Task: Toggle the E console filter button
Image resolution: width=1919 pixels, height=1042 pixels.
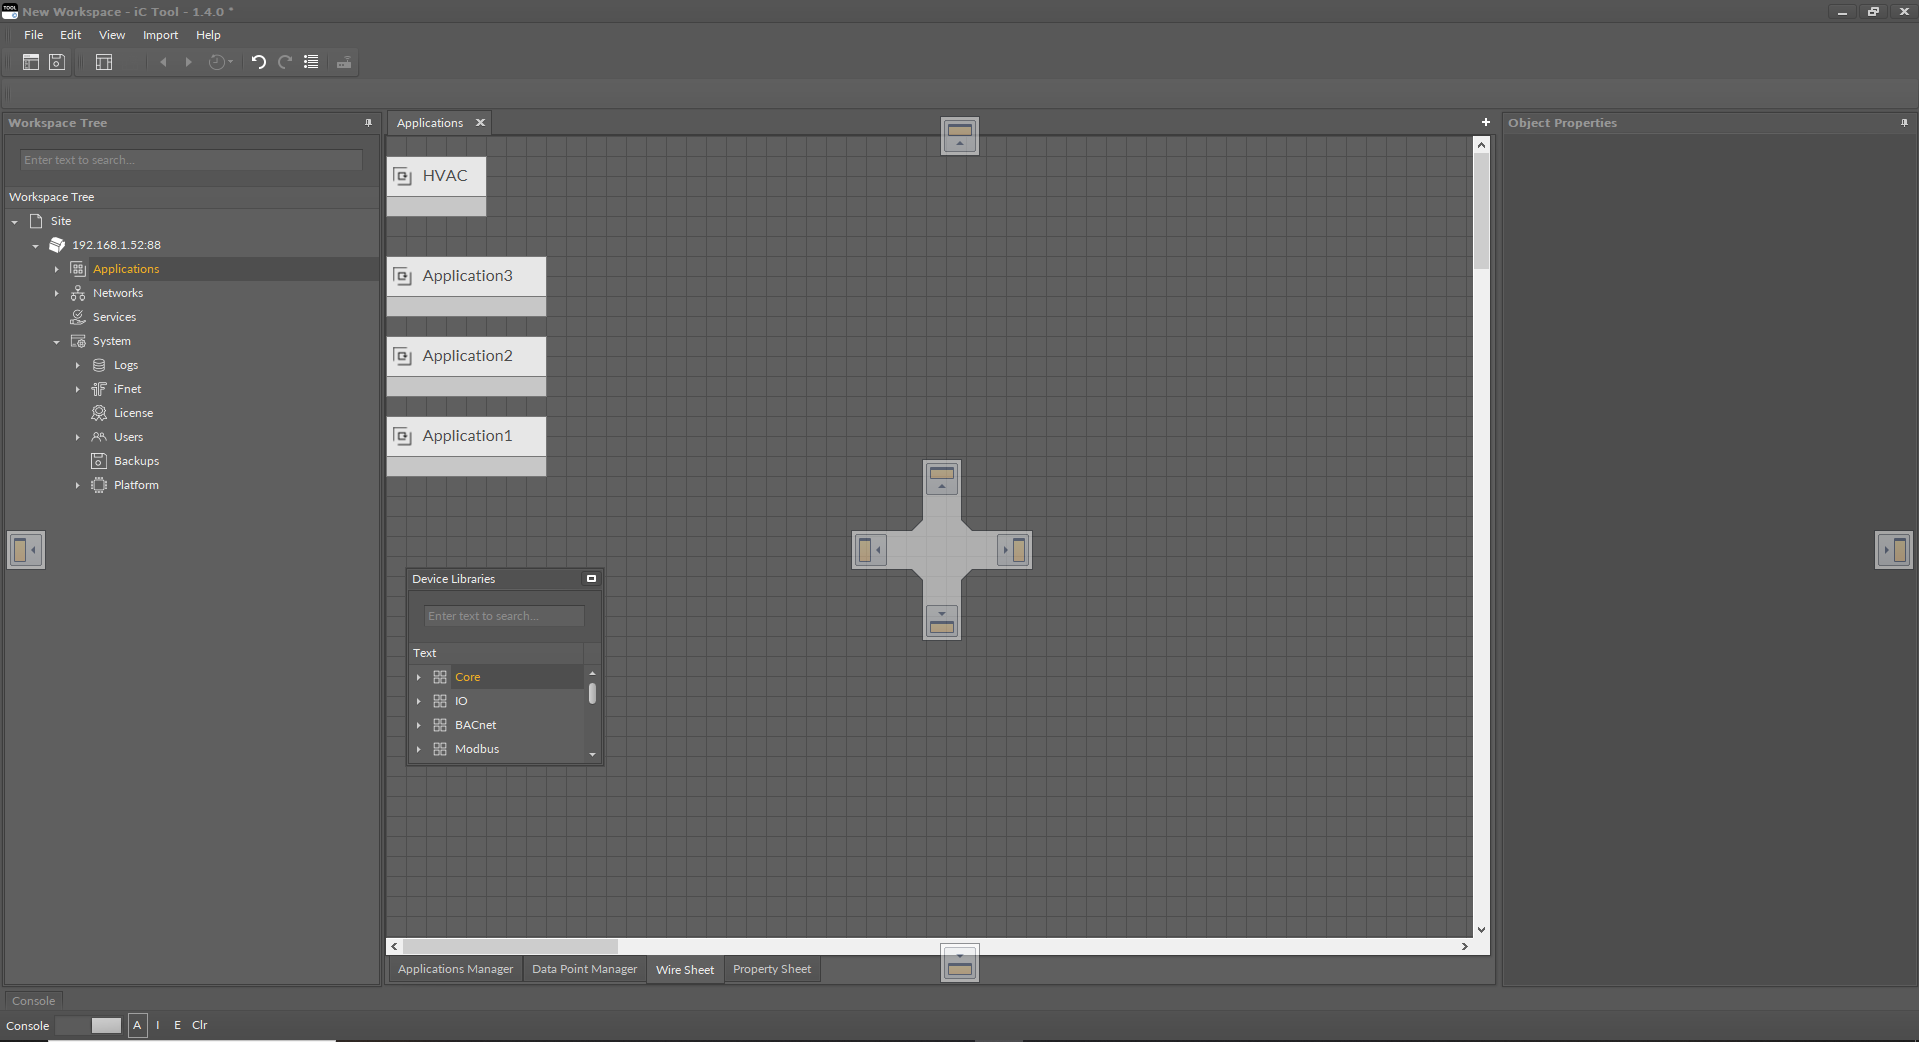Action: (178, 1025)
